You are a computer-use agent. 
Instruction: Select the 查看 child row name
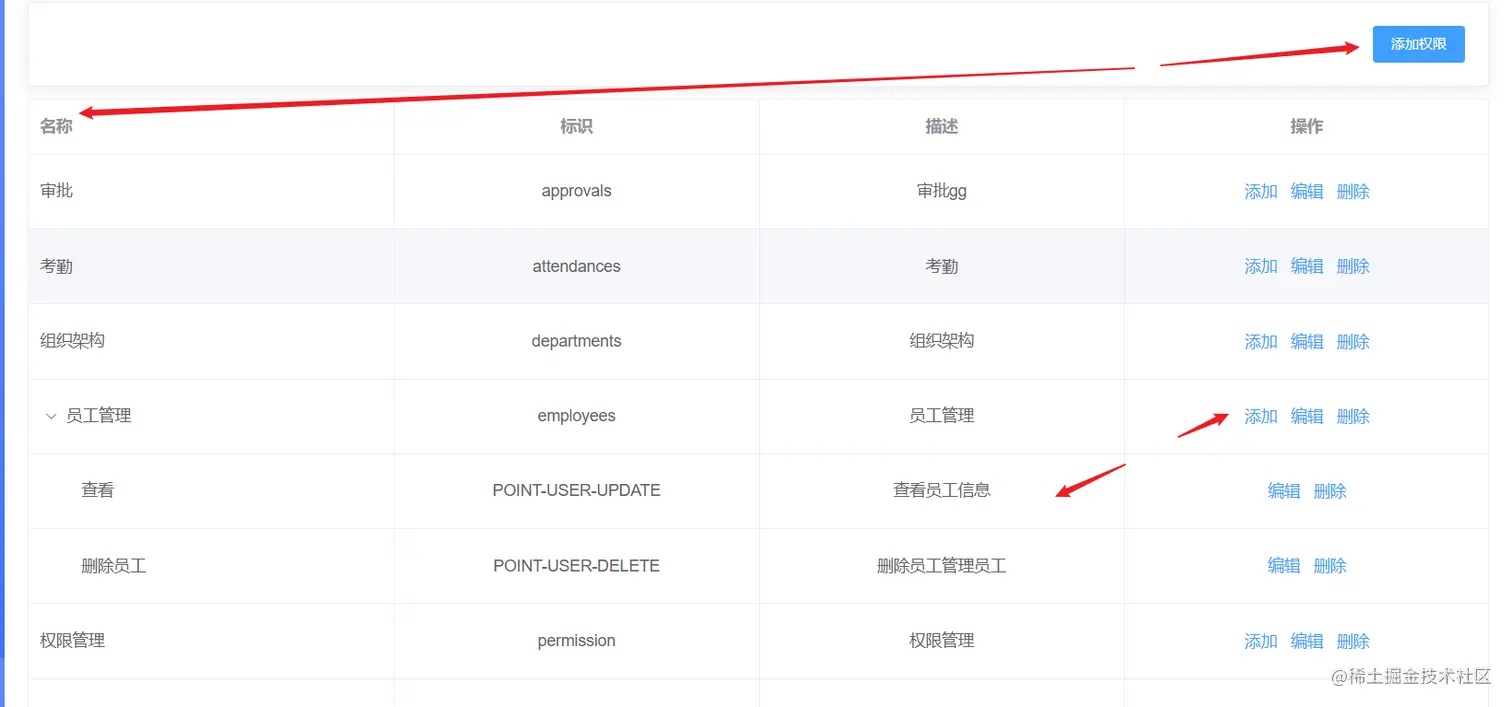pos(98,490)
